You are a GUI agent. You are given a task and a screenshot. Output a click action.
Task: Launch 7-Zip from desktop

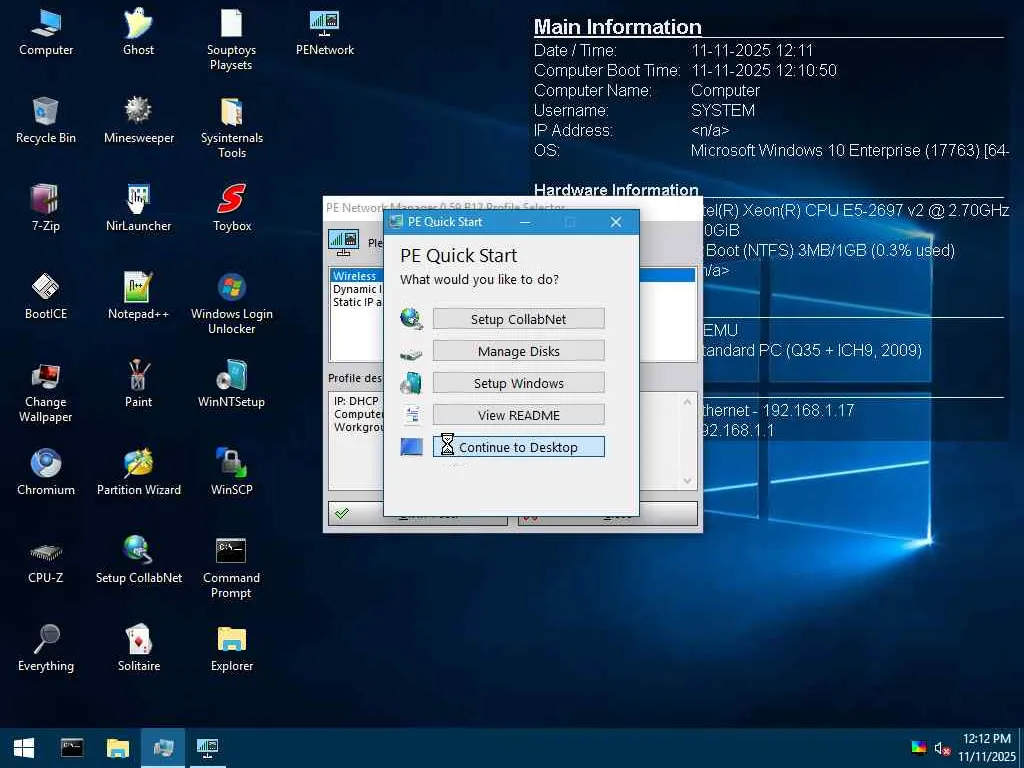click(46, 208)
